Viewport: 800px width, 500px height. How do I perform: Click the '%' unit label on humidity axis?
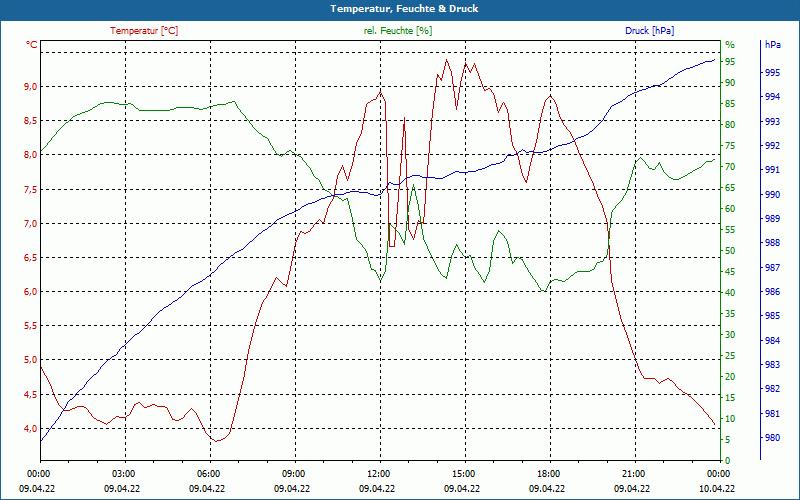[730, 45]
